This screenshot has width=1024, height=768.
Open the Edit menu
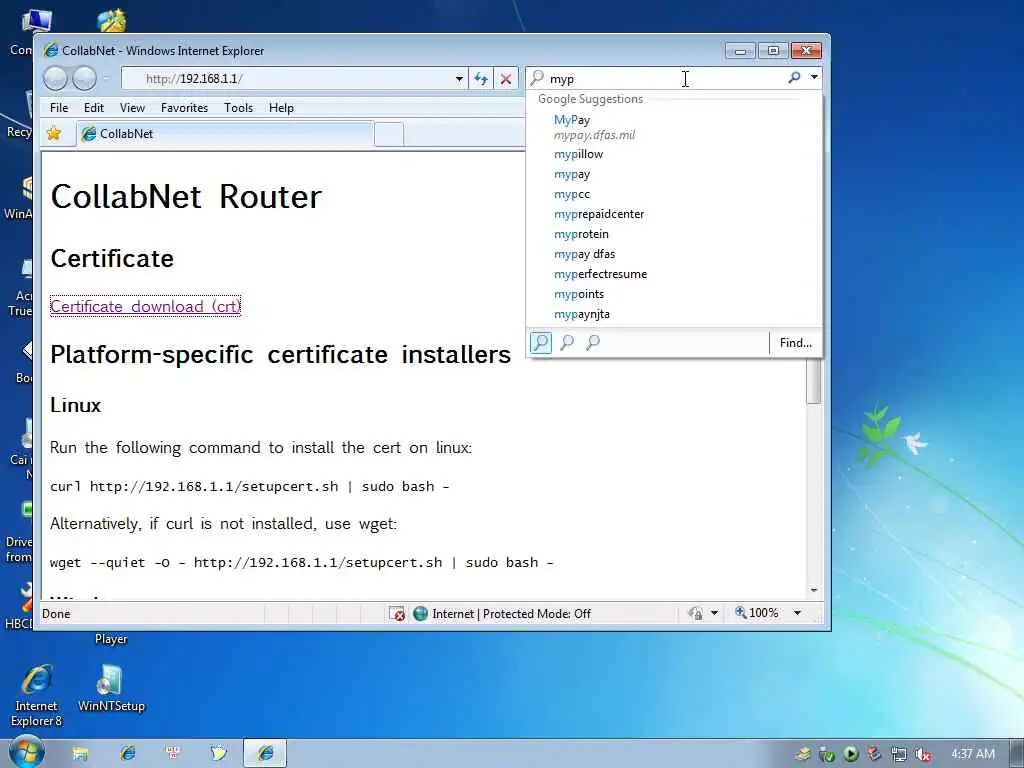[93, 108]
